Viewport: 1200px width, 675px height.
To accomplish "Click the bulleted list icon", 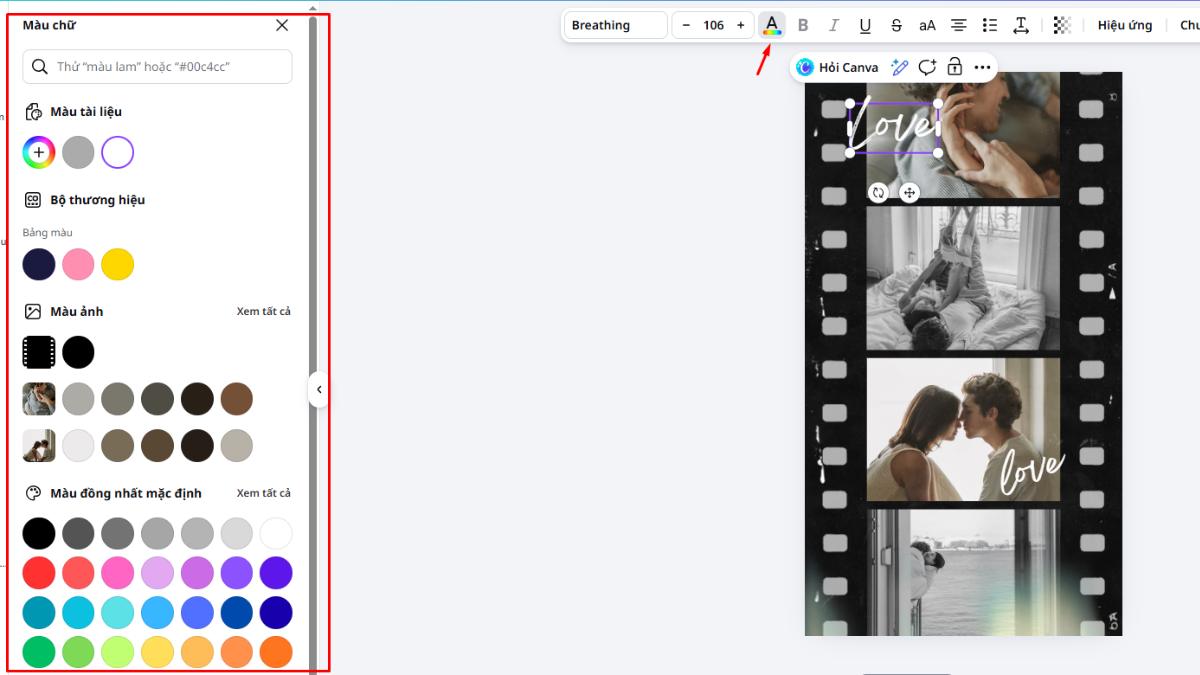I will pyautogui.click(x=990, y=25).
